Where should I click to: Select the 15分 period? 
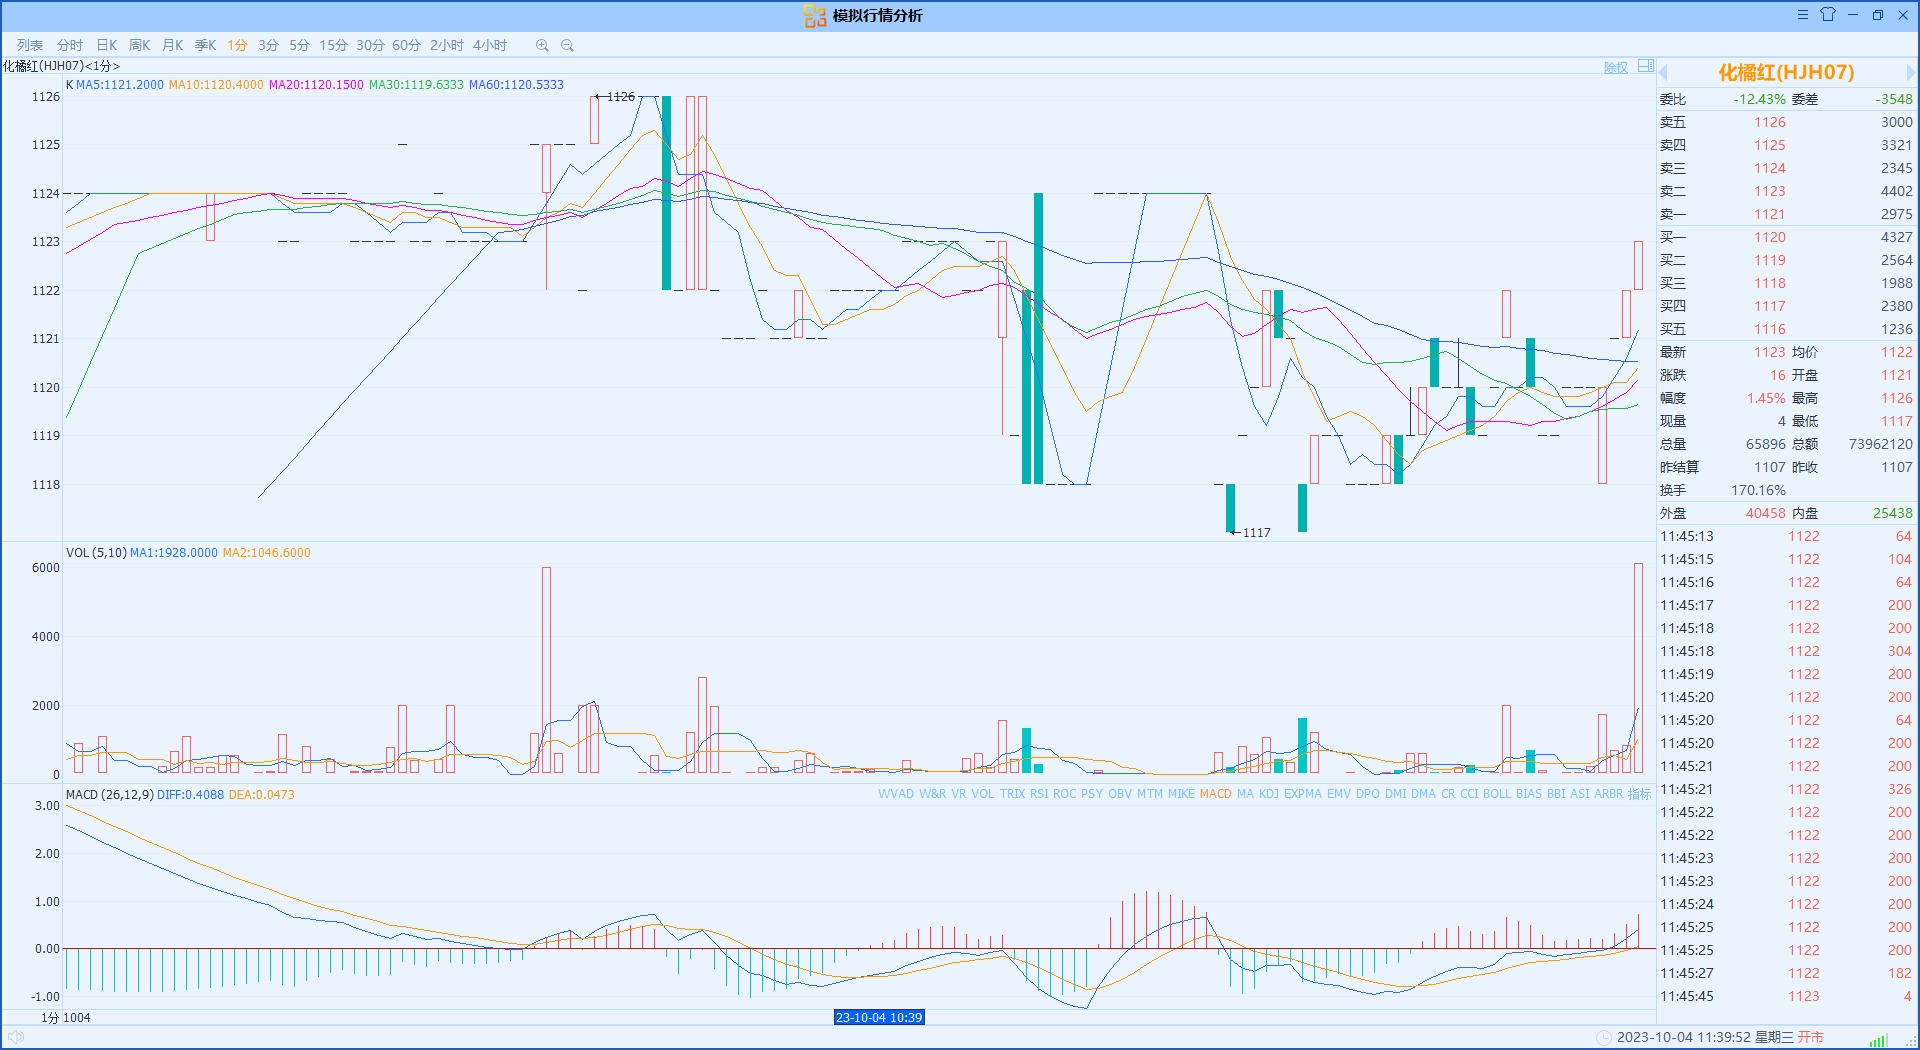point(333,45)
